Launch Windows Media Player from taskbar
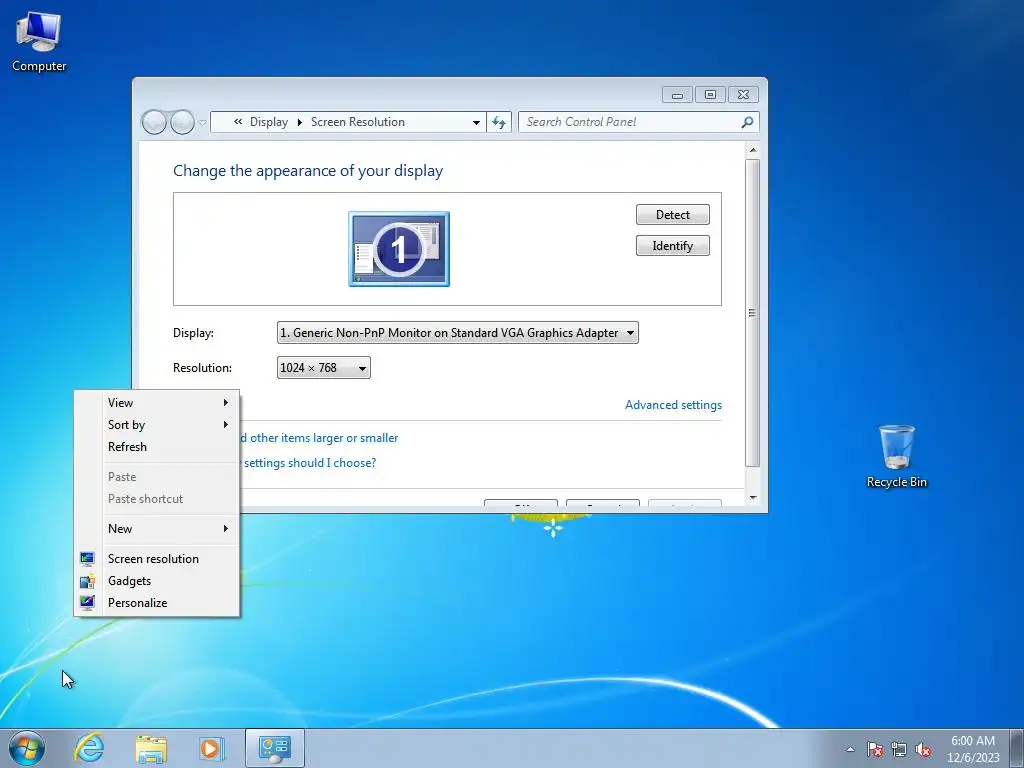This screenshot has width=1024, height=768. pyautogui.click(x=211, y=748)
